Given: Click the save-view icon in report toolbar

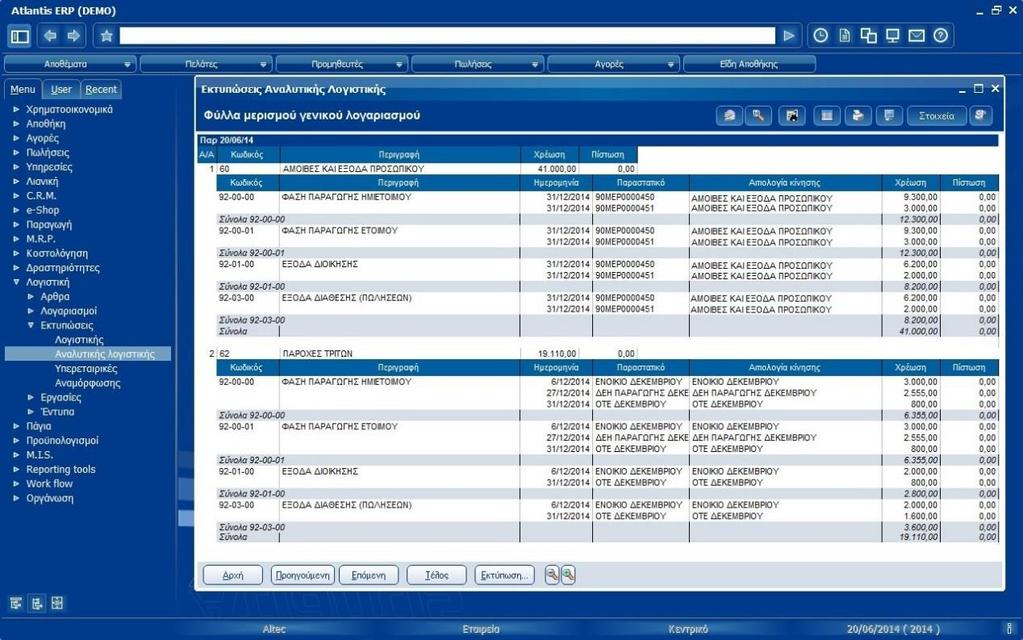Looking at the screenshot, I should [791, 115].
